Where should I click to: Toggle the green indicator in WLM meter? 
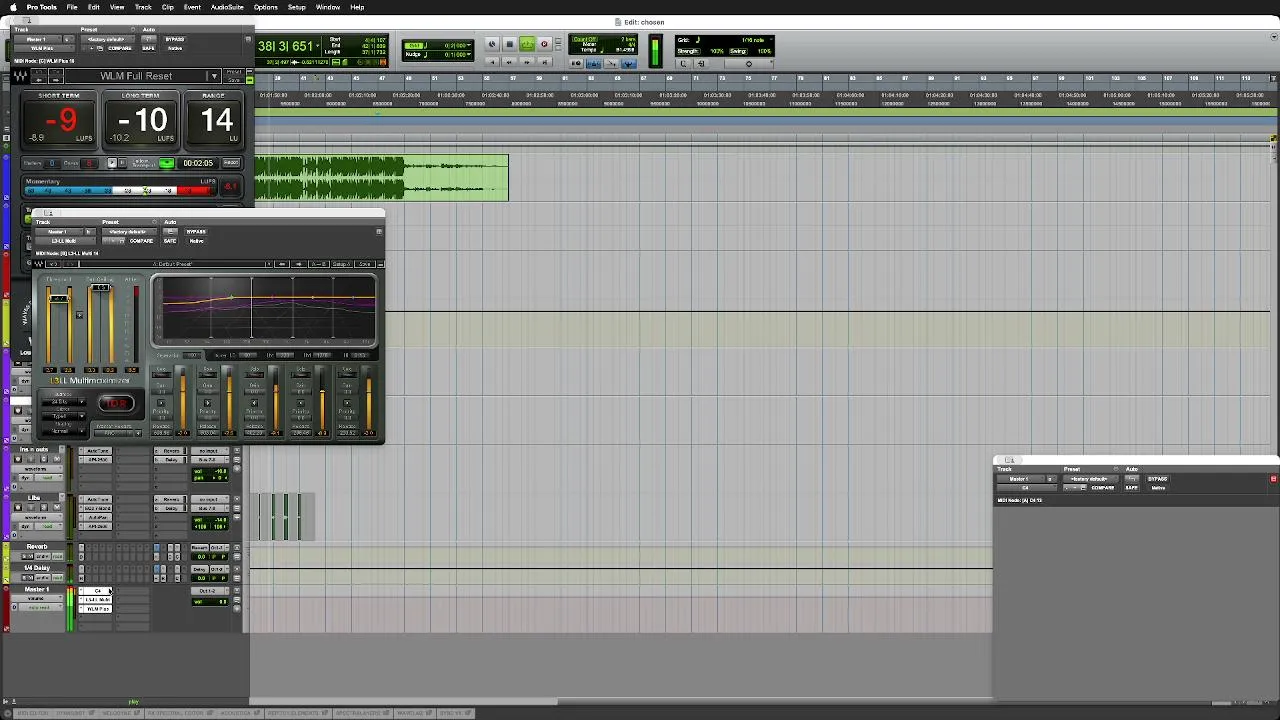166,163
